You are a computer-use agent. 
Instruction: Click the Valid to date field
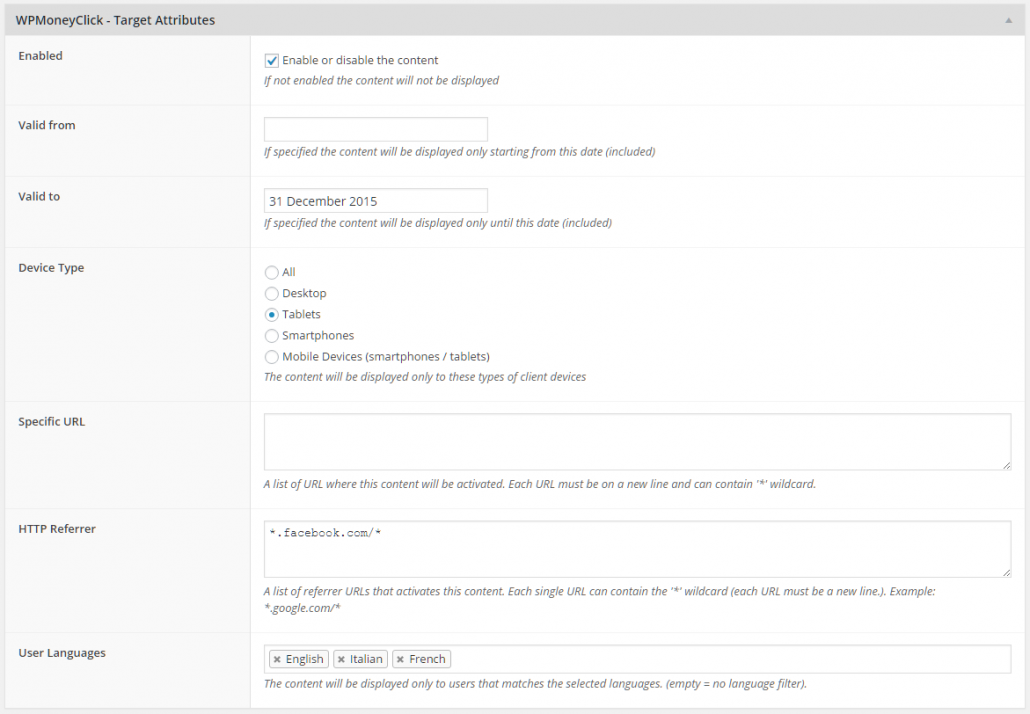(x=376, y=201)
